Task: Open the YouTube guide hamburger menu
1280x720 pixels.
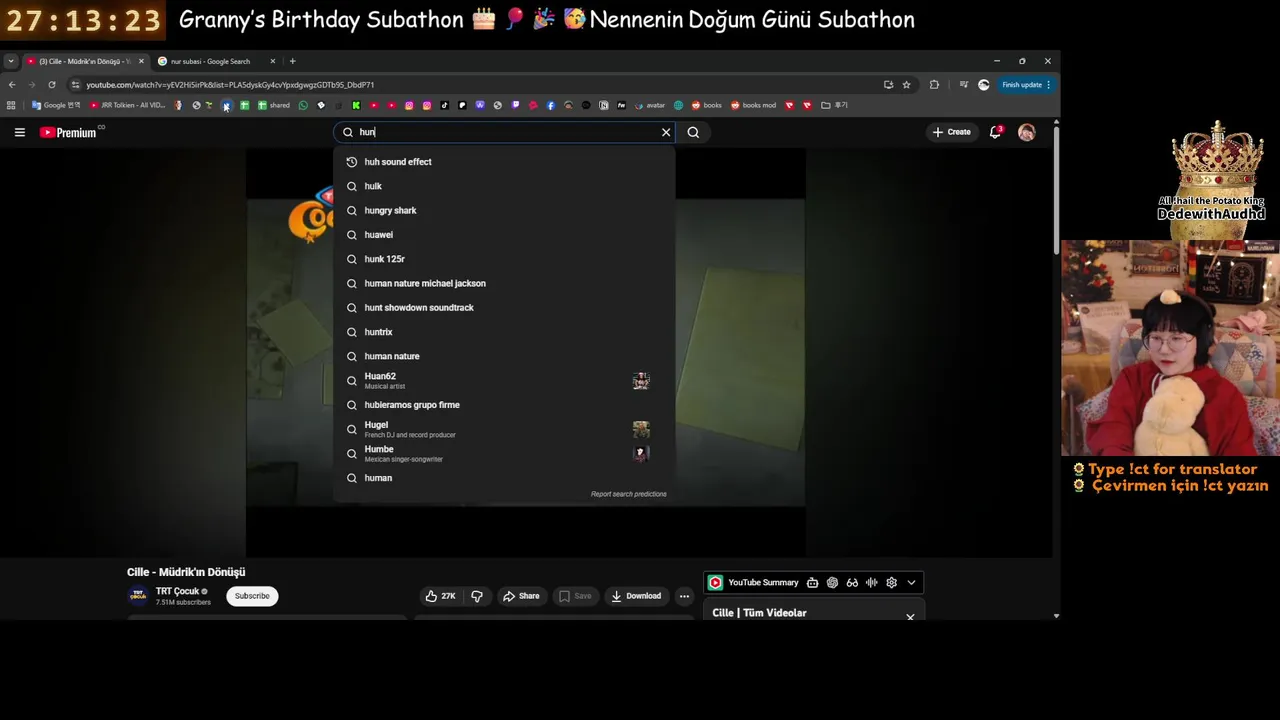Action: (19, 132)
